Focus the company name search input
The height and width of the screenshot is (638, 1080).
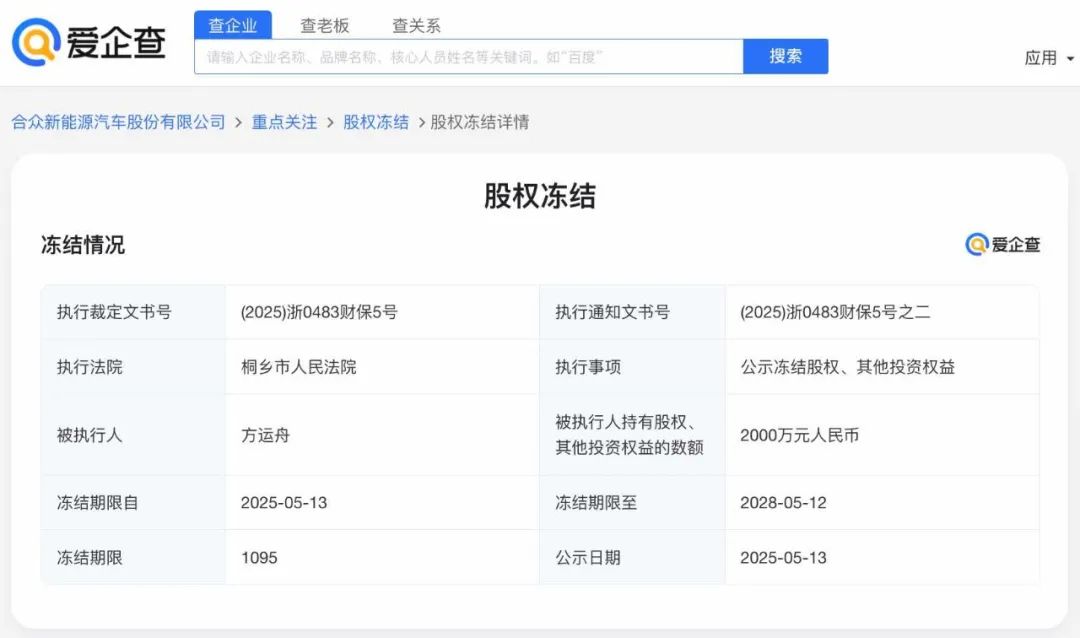468,56
